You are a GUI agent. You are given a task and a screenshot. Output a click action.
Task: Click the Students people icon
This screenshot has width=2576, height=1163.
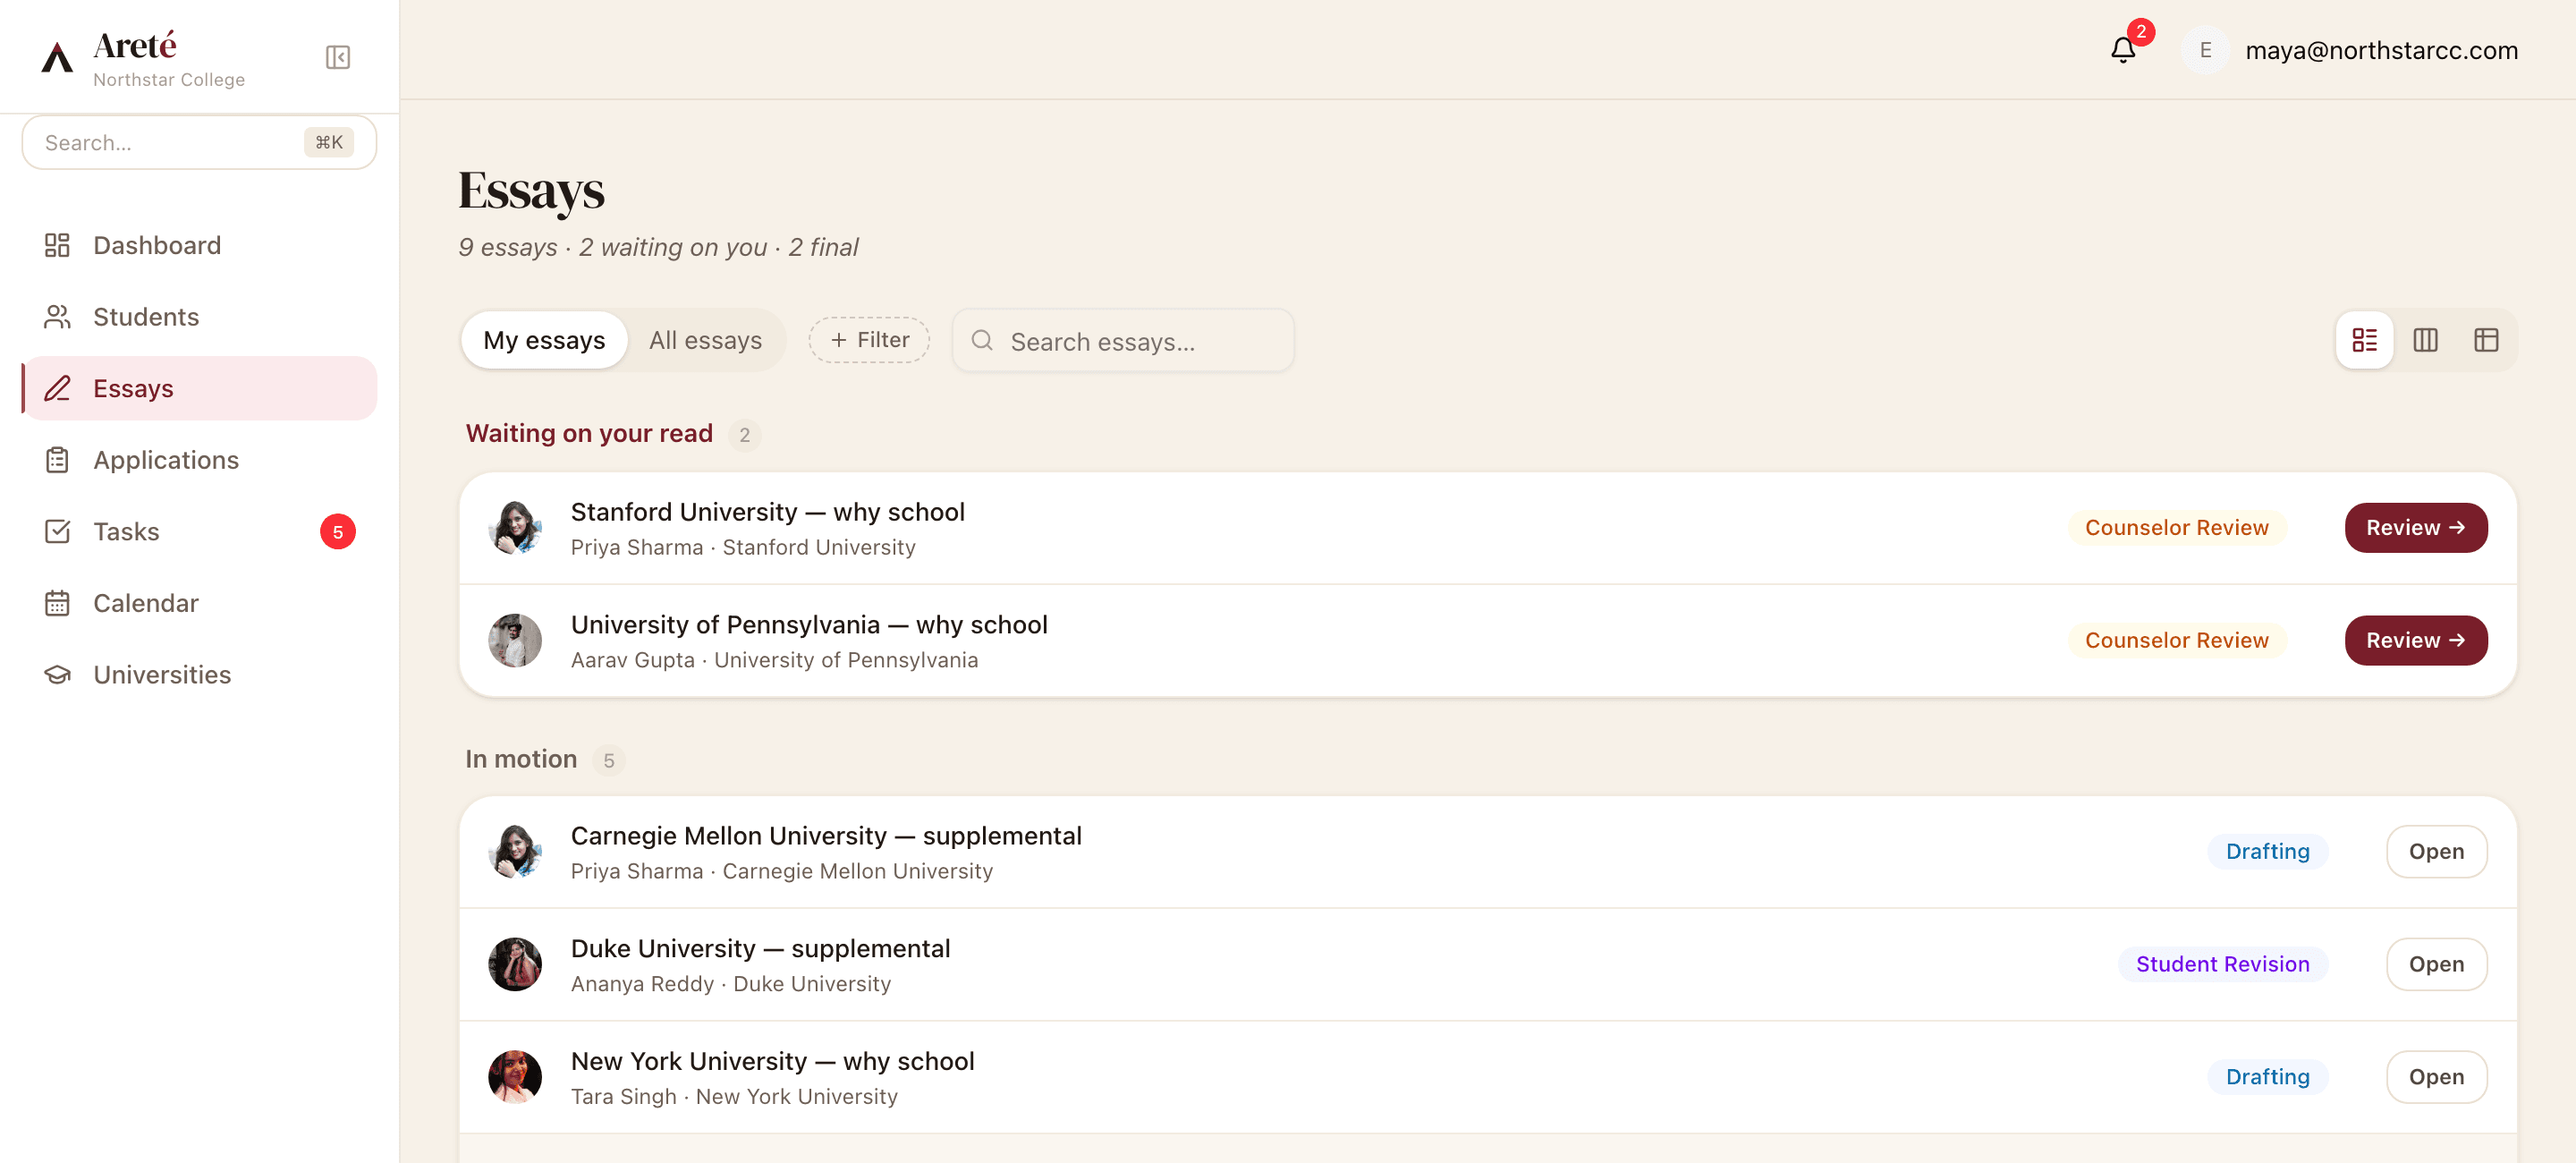pyautogui.click(x=57, y=317)
